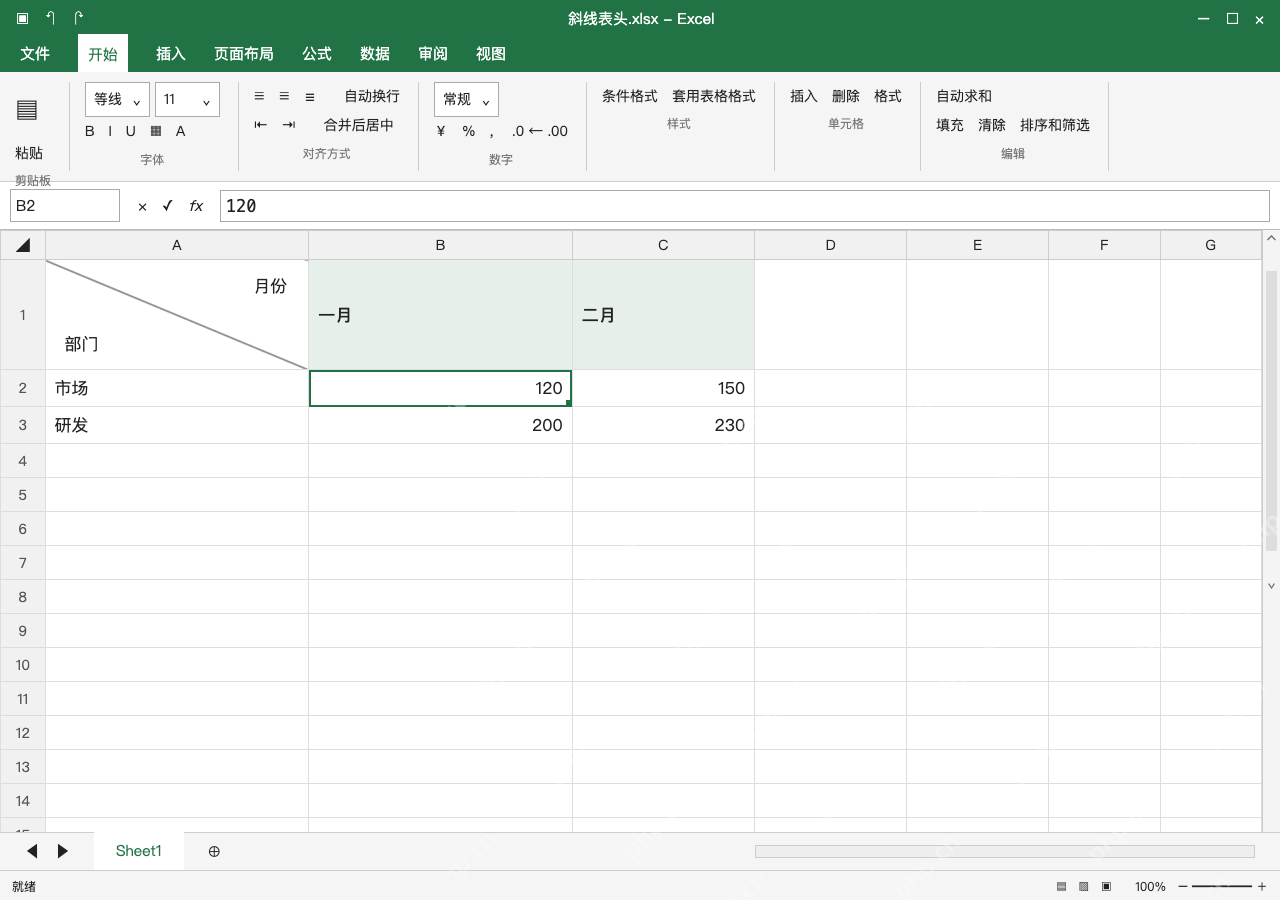Cancel entry with the × formula button
The width and height of the screenshot is (1280, 900).
point(142,206)
